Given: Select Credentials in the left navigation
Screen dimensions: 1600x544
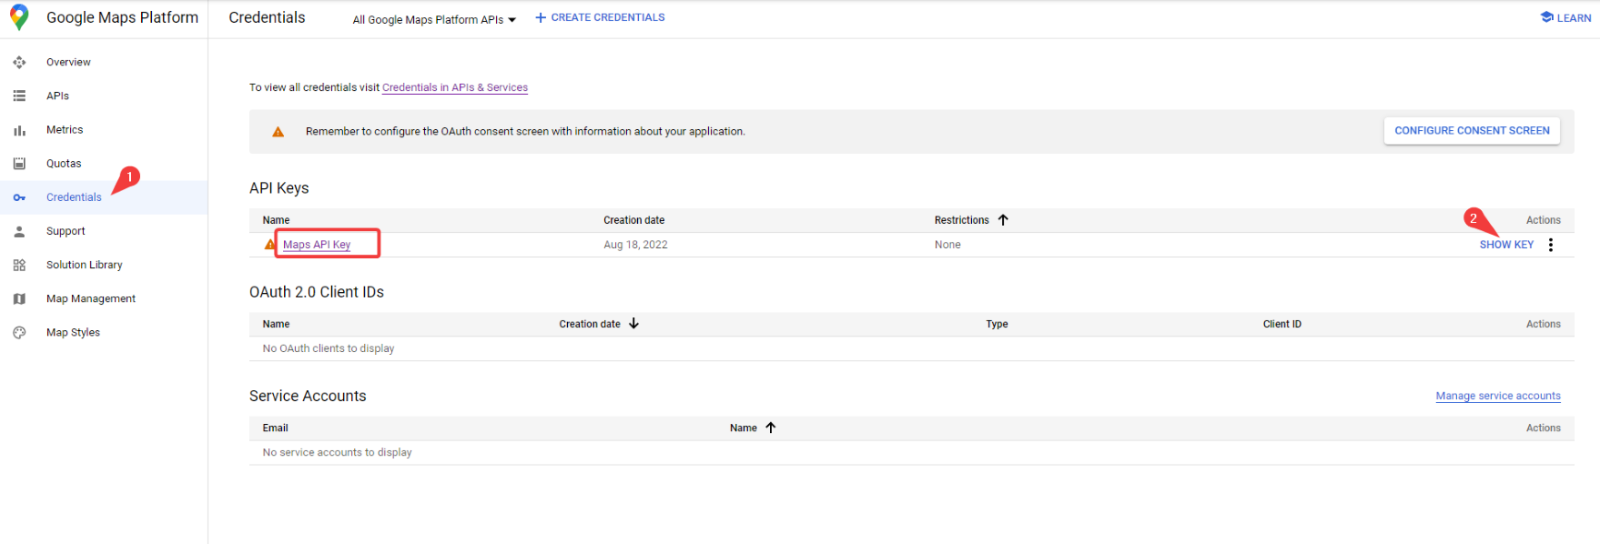Looking at the screenshot, I should click(73, 198).
